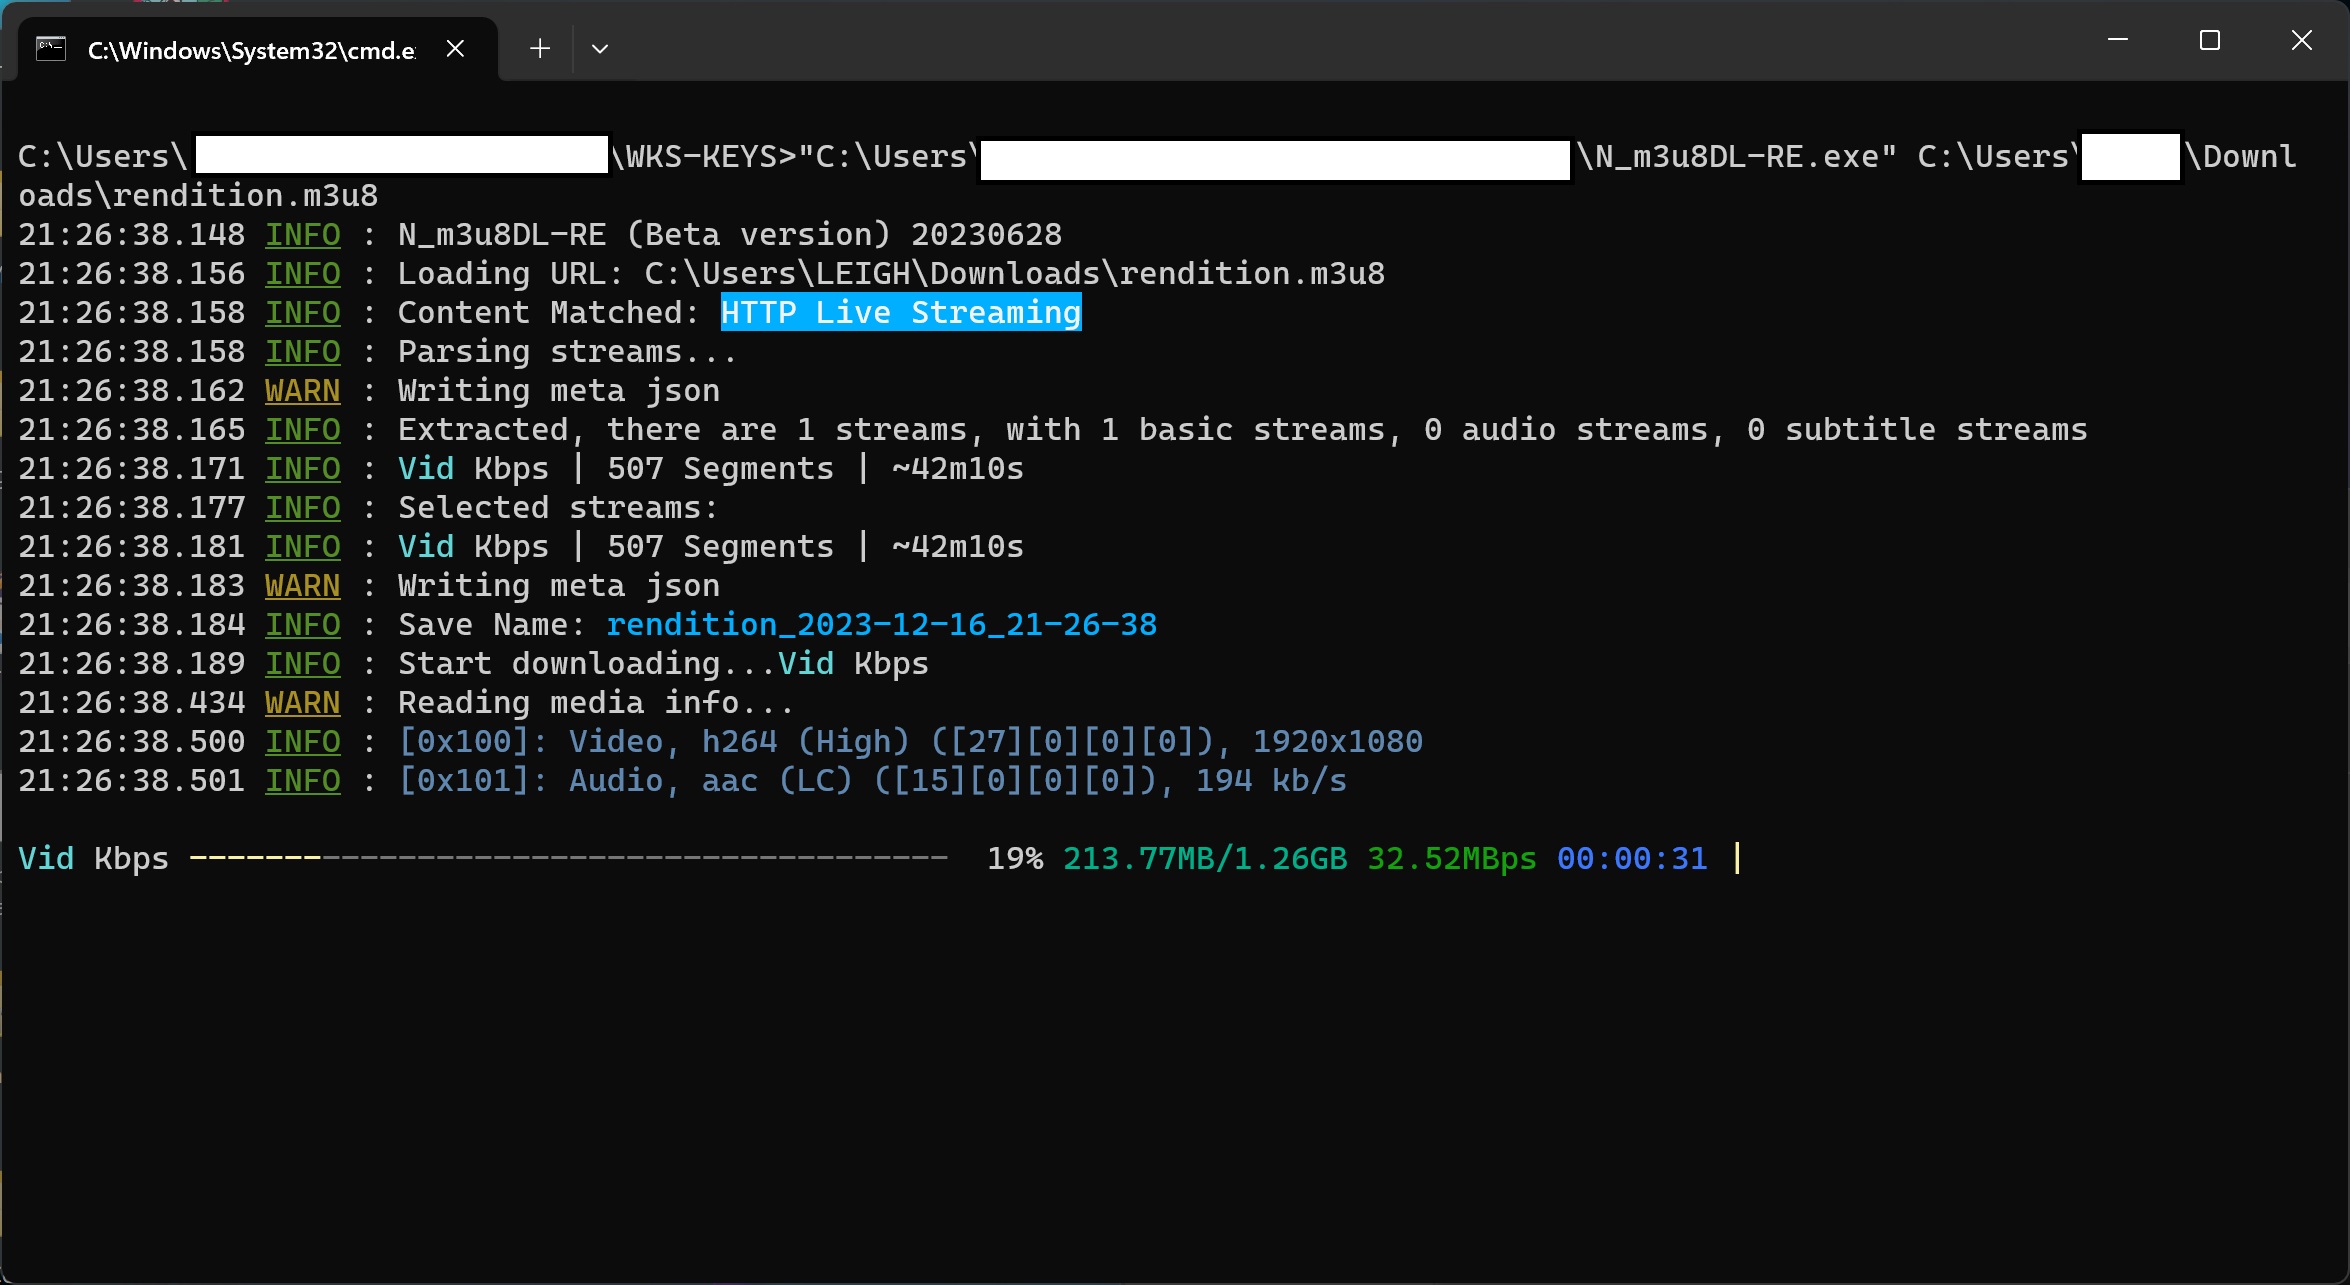
Task: Click the save name rendition_2023-12-16_21-26-38
Action: click(x=880, y=625)
